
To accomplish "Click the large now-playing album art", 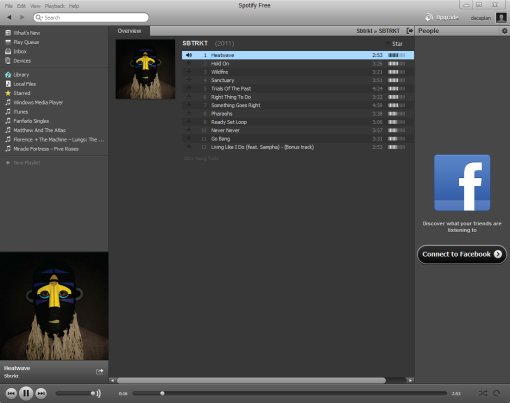I will point(54,306).
